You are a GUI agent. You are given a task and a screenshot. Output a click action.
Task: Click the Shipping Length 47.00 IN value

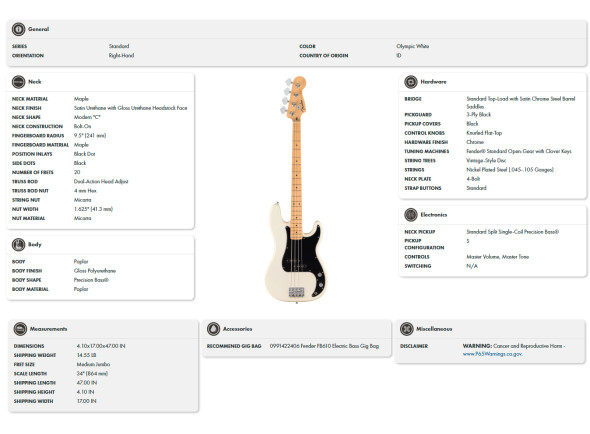(87, 383)
